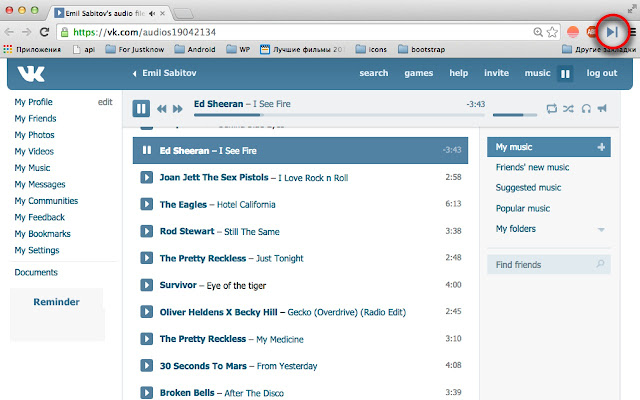This screenshot has height=400, width=640.
Task: Select Popular music
Action: click(523, 209)
